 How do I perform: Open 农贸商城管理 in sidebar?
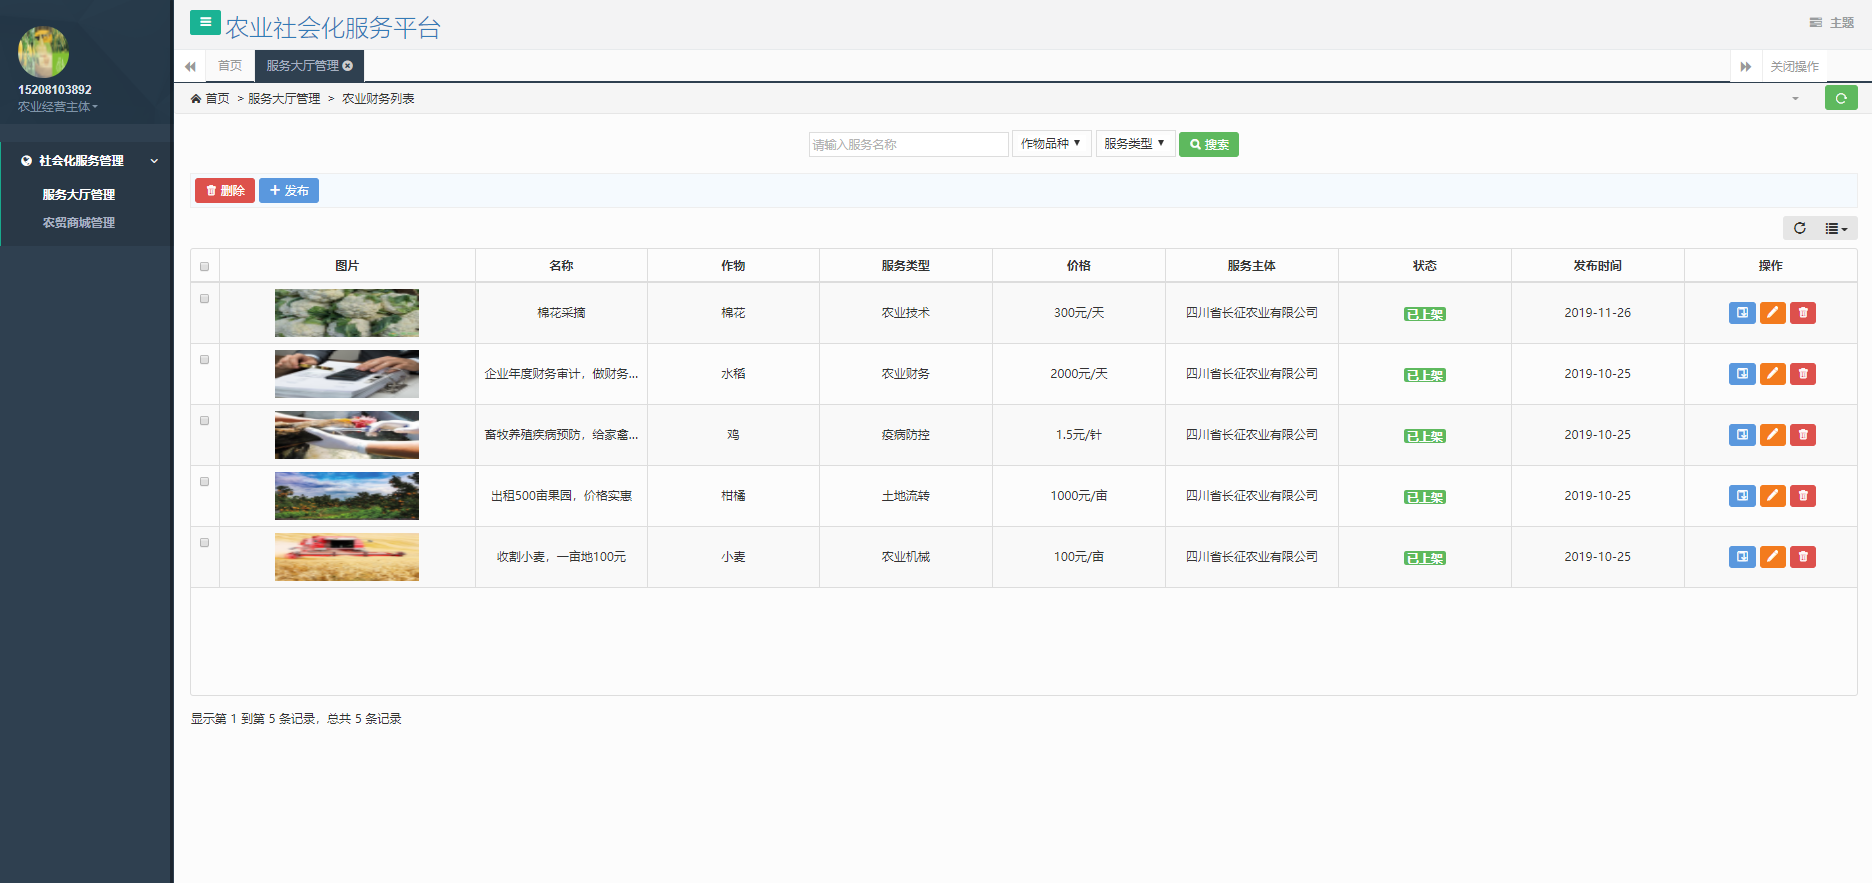tap(79, 223)
